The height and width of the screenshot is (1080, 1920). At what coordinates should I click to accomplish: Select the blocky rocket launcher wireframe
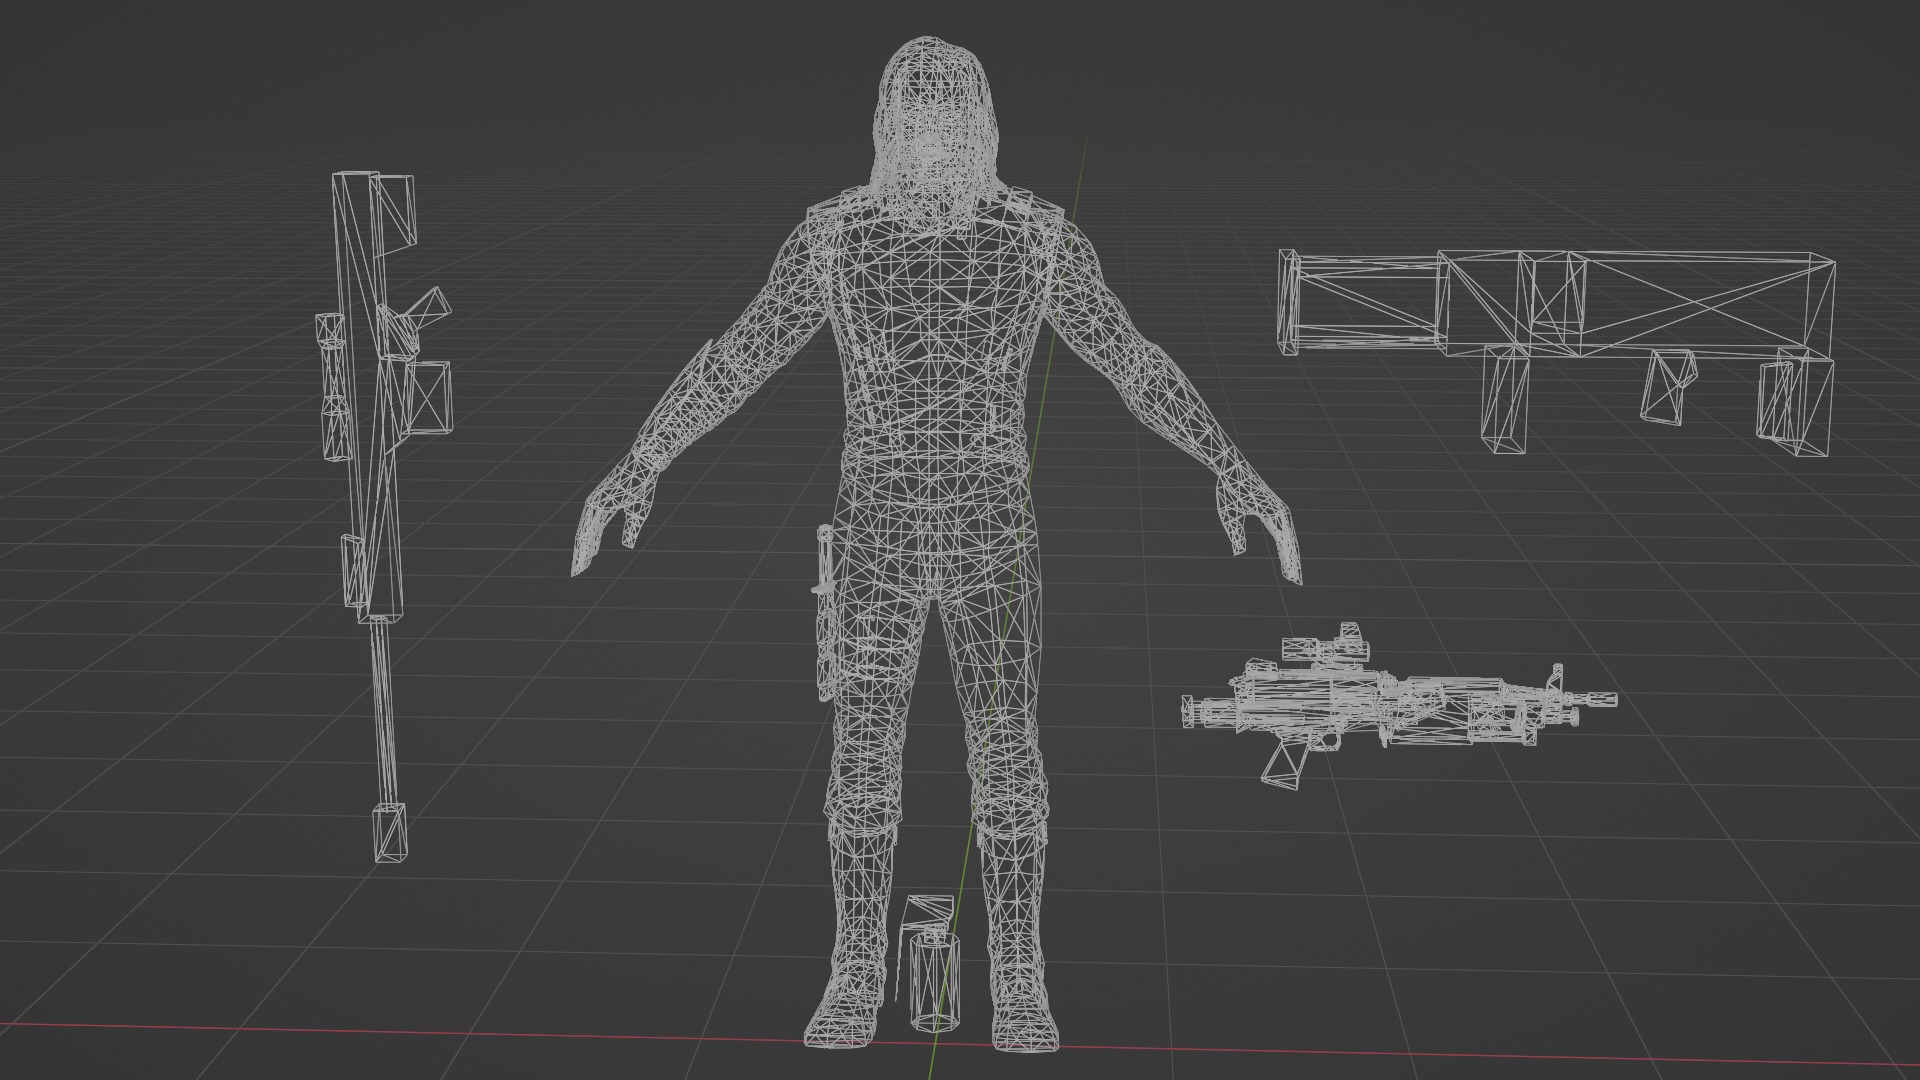pyautogui.click(x=1557, y=352)
